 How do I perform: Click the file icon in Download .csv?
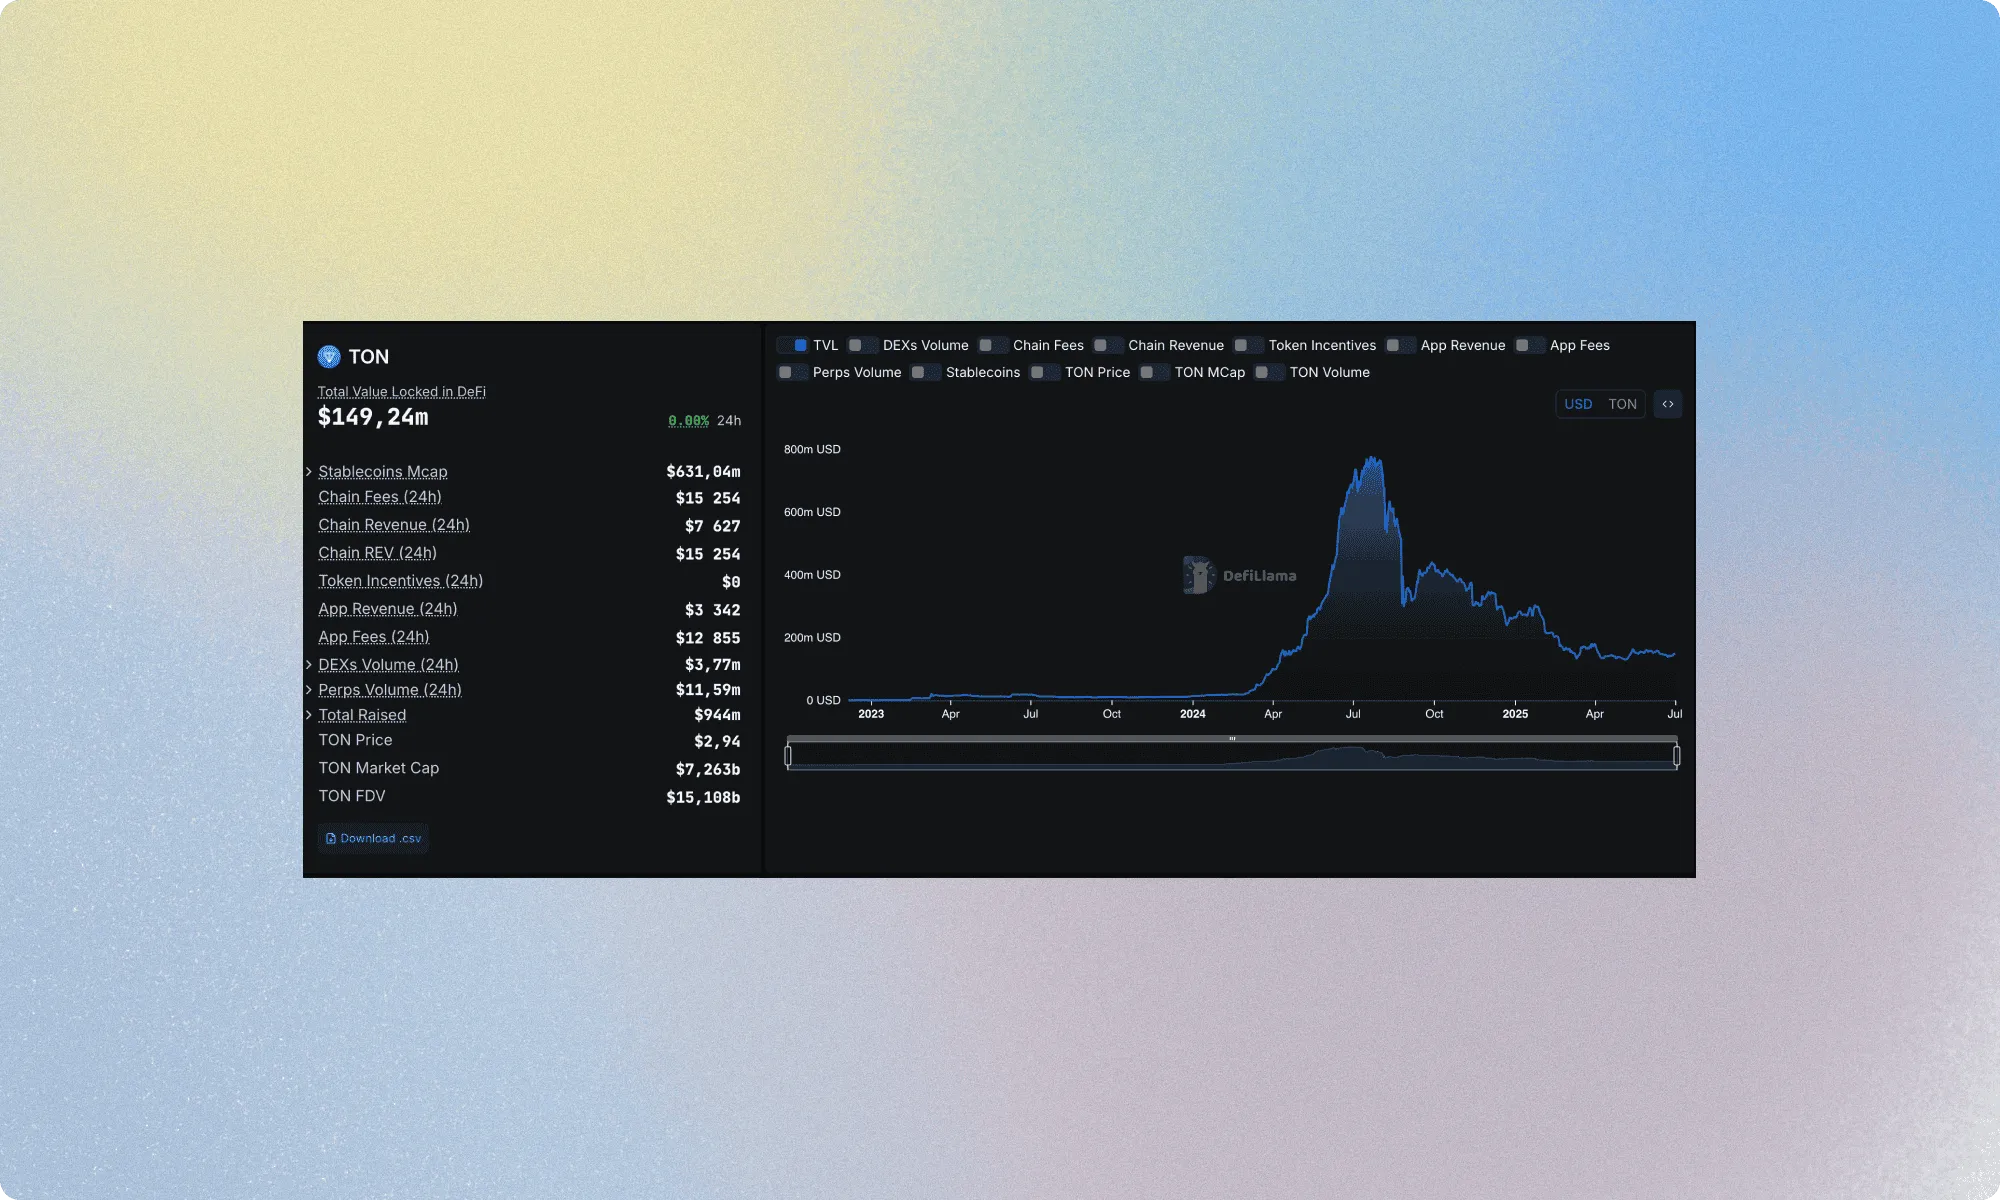[x=331, y=839]
